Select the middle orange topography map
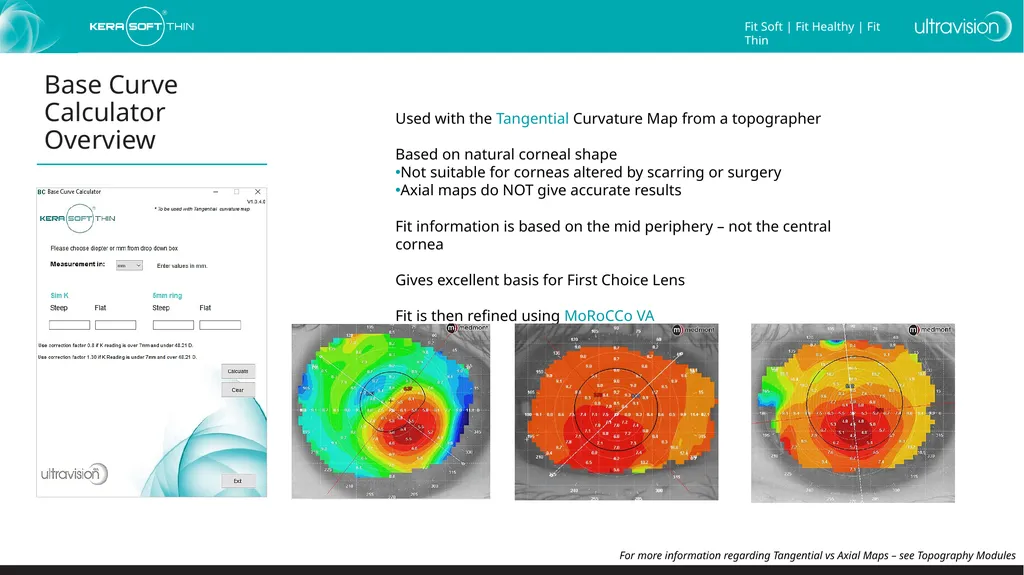The image size is (1024, 575). [x=616, y=412]
